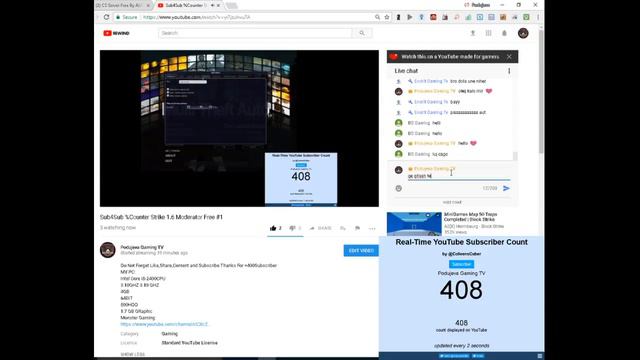Screen dimensions: 640x360
Task: Click the blue Edit Video button
Action: pos(361,251)
